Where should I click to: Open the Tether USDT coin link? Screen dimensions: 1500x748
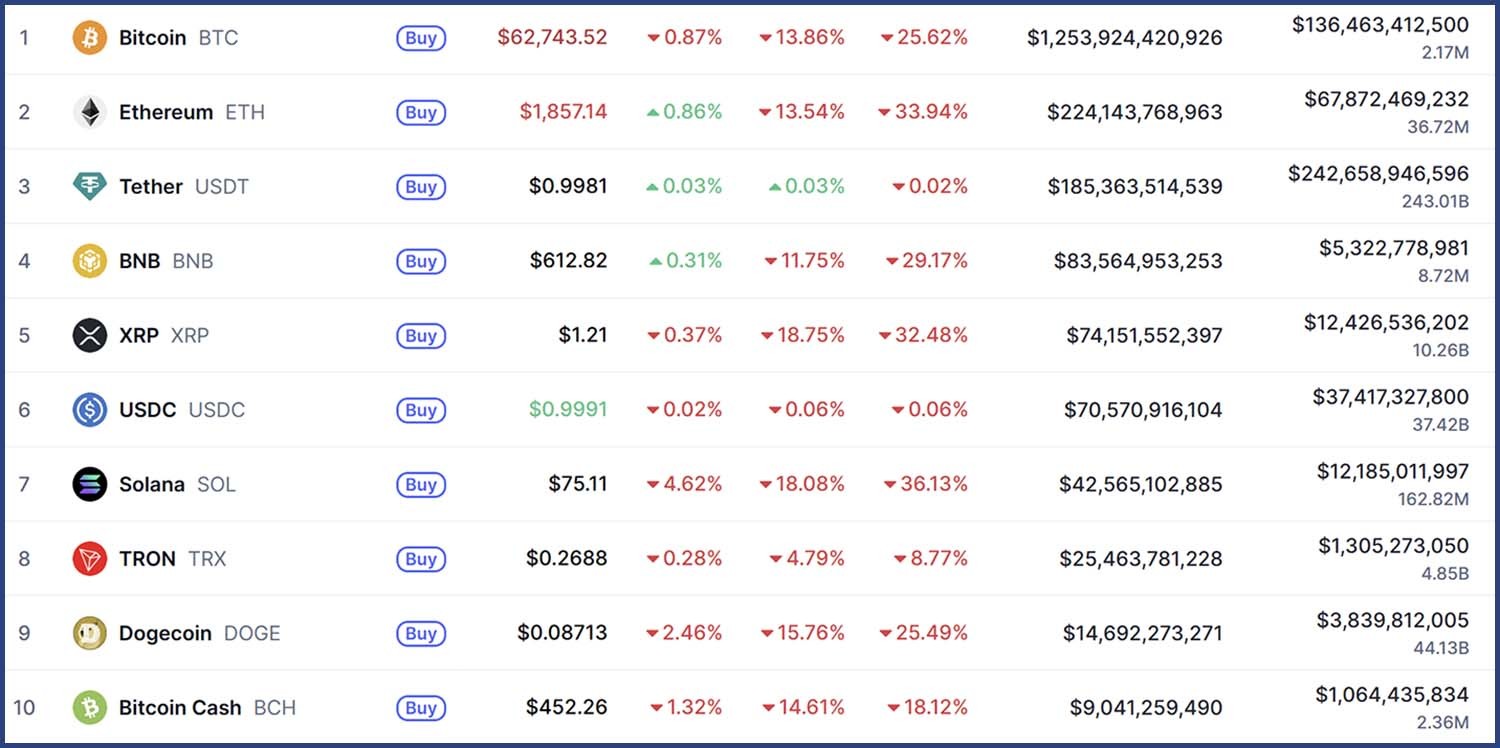pos(183,187)
